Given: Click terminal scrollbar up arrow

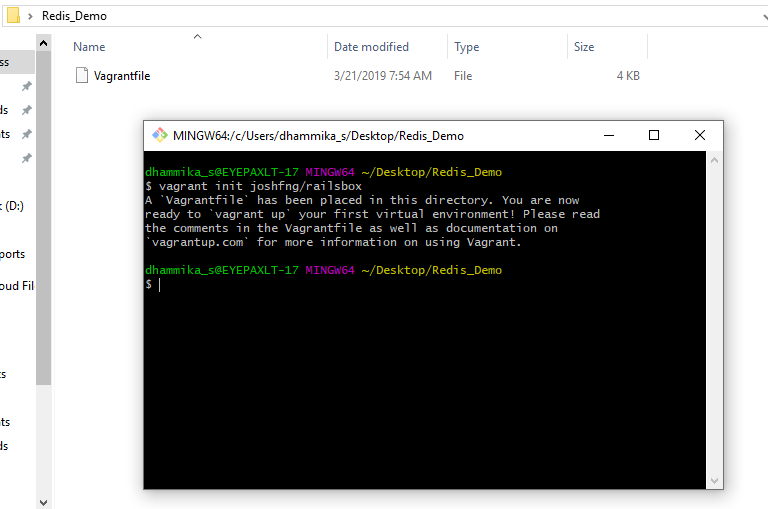Looking at the screenshot, I should pos(714,160).
